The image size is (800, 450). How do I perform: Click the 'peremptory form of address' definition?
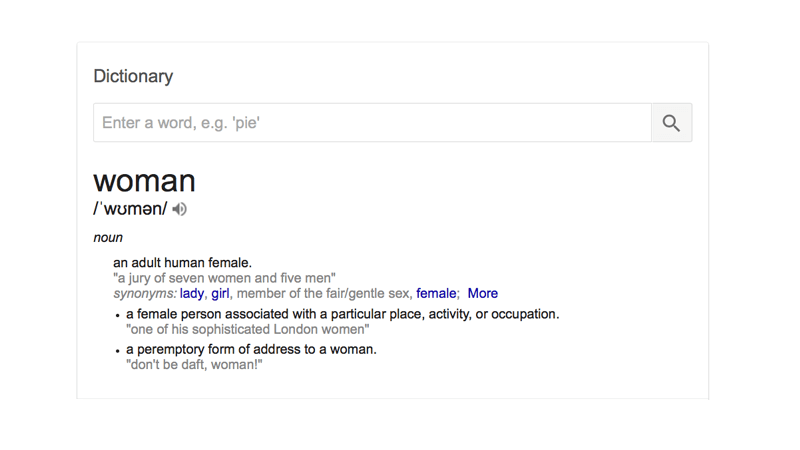(x=251, y=349)
